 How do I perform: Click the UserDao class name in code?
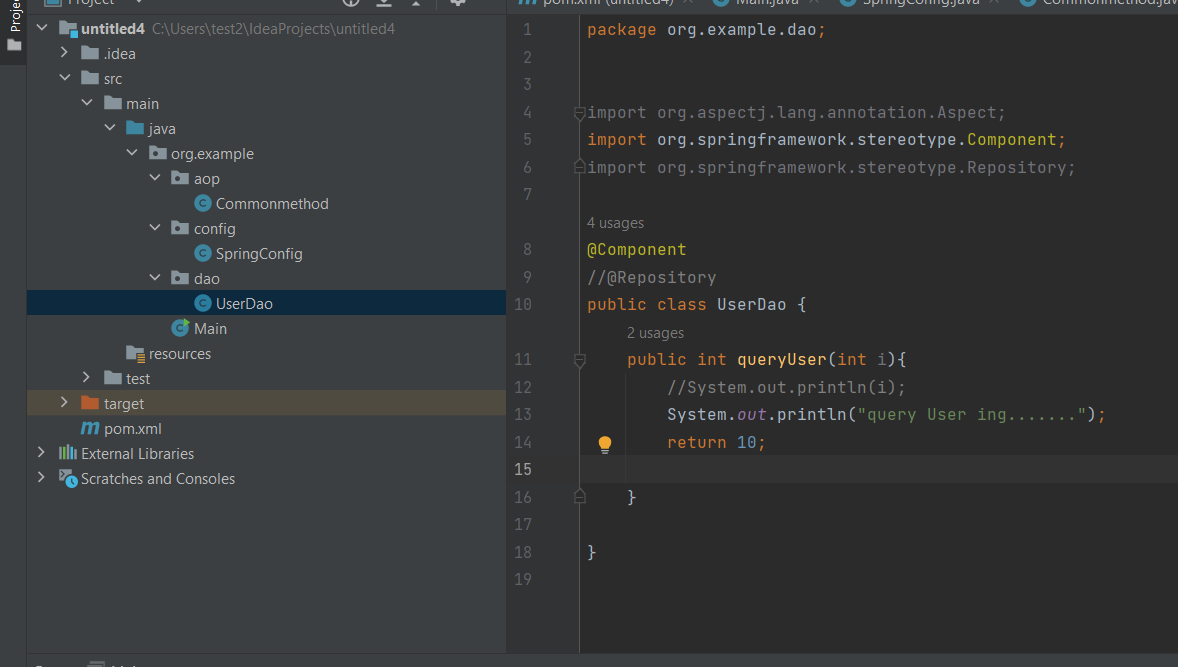coord(751,304)
